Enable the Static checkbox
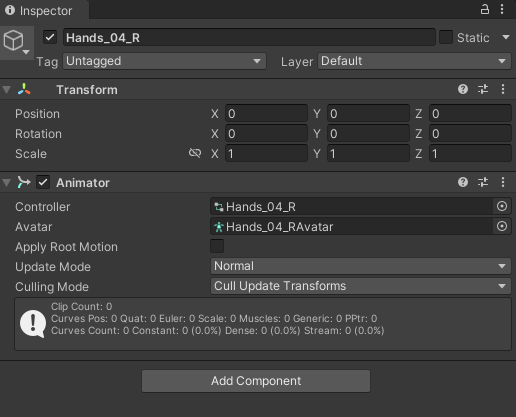The image size is (516, 417). pos(446,37)
